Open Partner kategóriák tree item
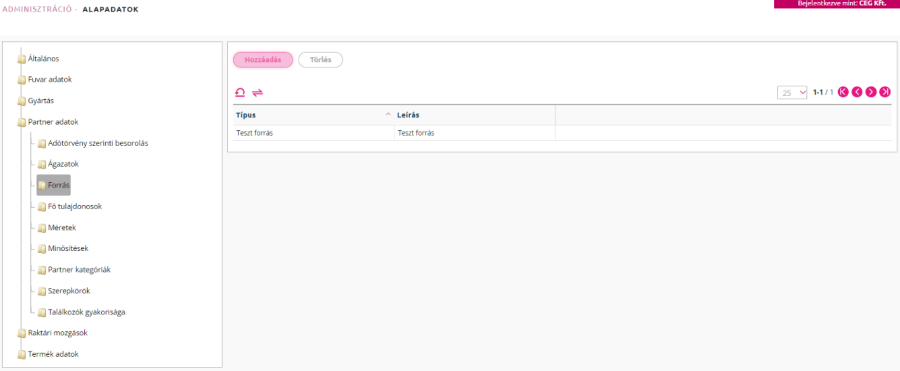The image size is (900, 371). tap(79, 269)
